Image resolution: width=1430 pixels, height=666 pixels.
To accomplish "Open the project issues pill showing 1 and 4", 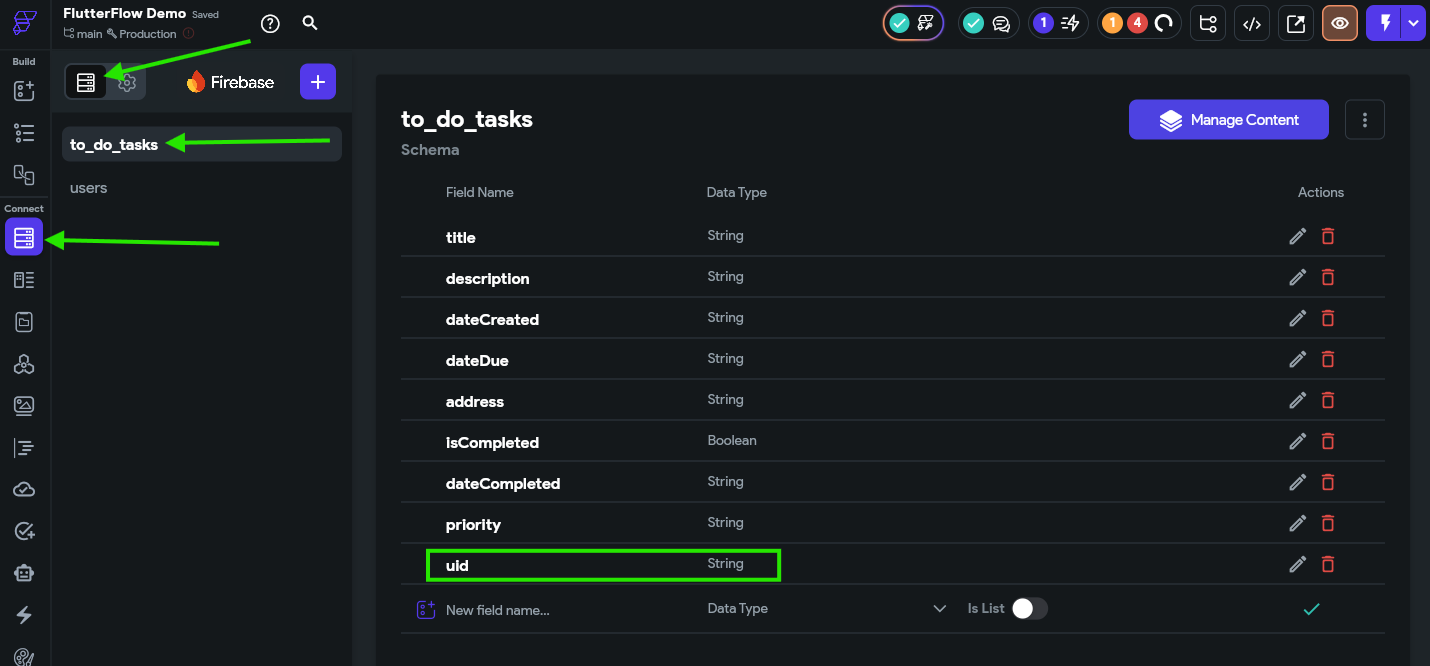I will click(1139, 24).
